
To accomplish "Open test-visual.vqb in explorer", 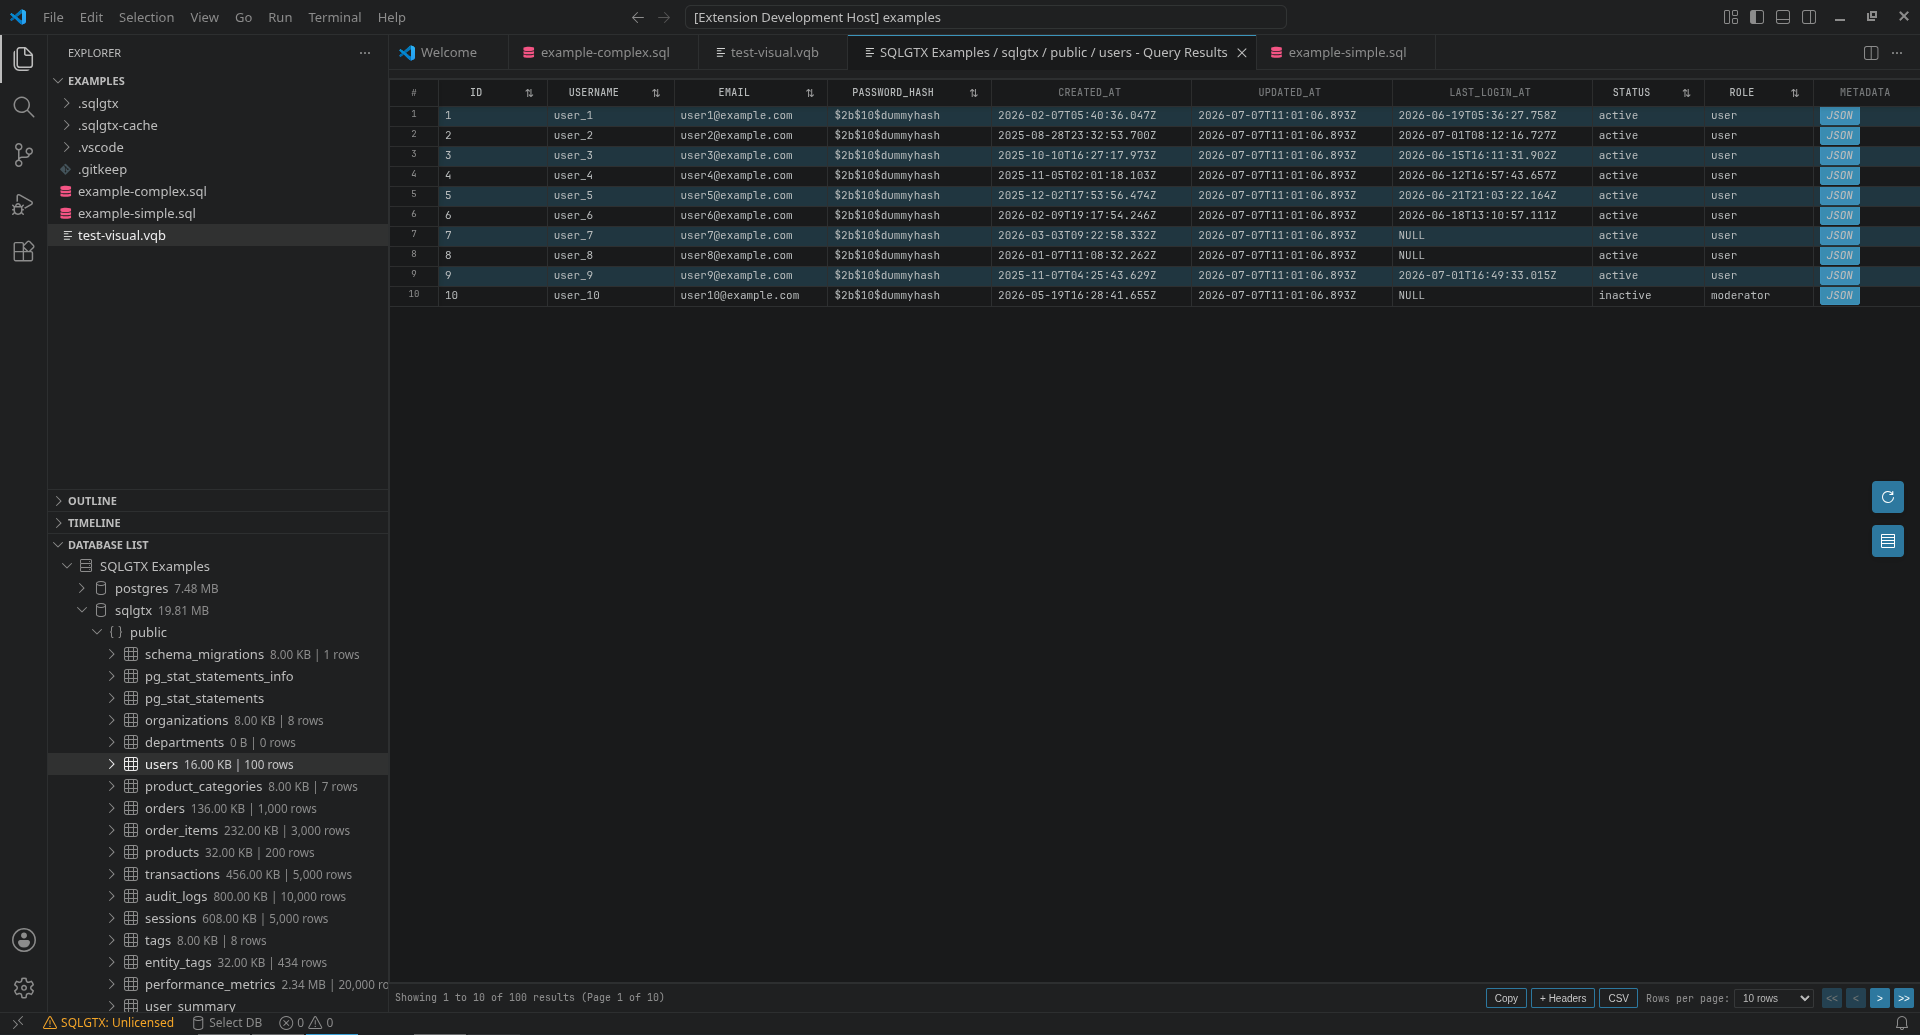I will point(218,235).
